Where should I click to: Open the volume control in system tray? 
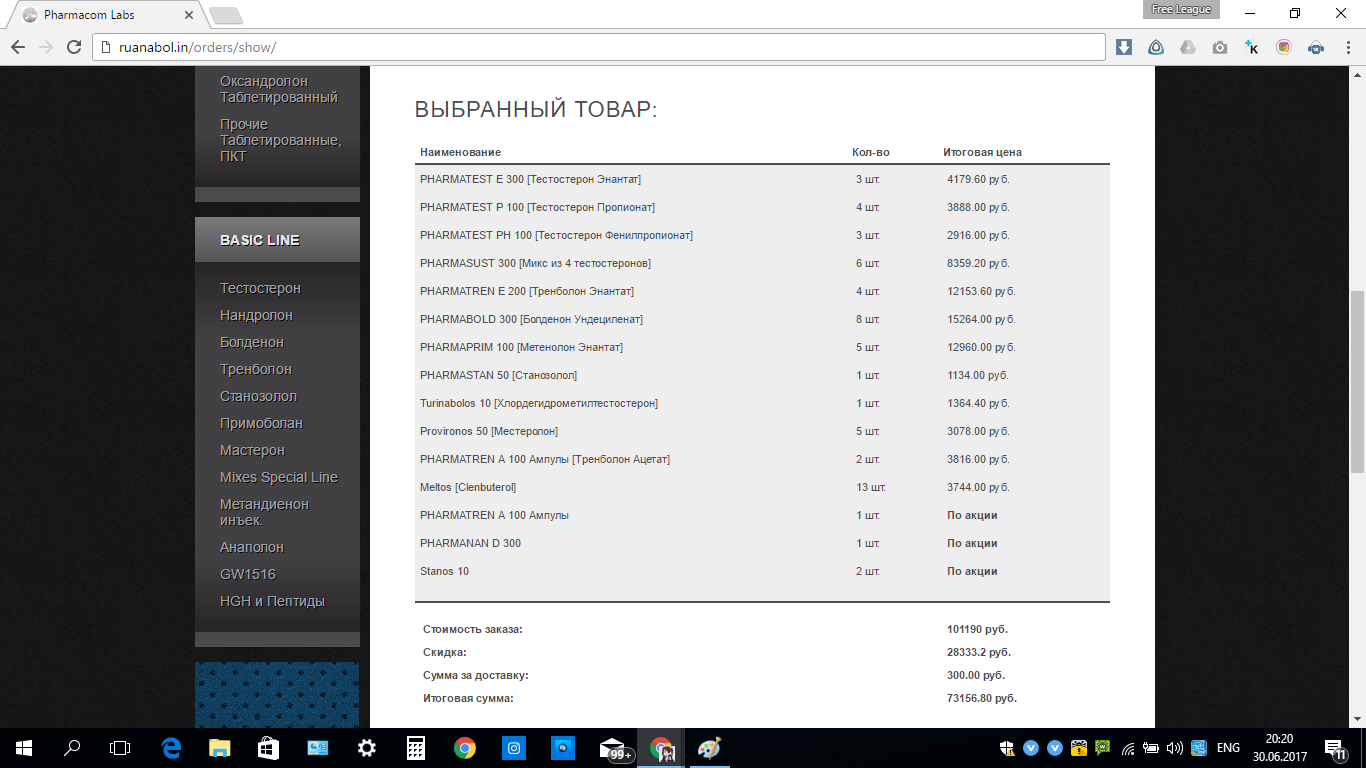tap(1174, 748)
